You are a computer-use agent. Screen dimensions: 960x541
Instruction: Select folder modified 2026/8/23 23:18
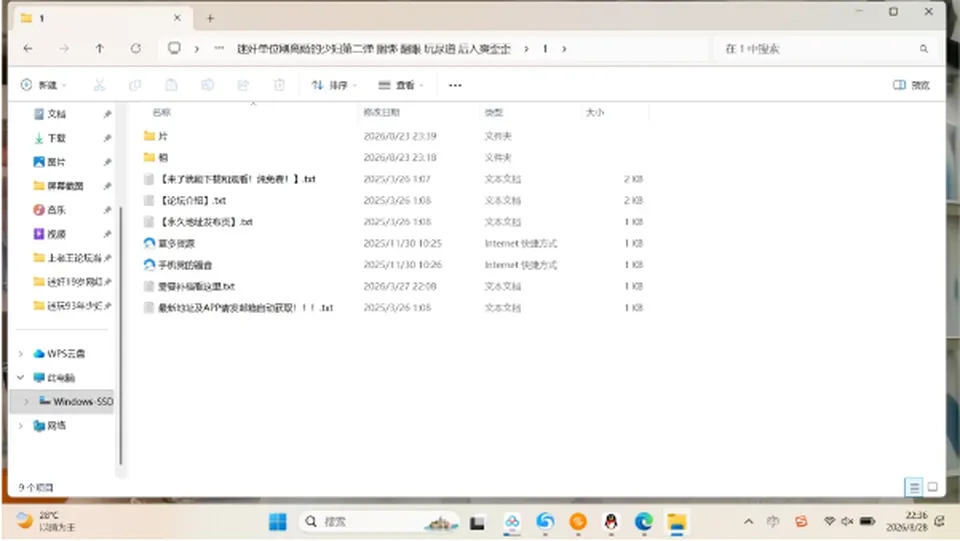tap(394, 157)
